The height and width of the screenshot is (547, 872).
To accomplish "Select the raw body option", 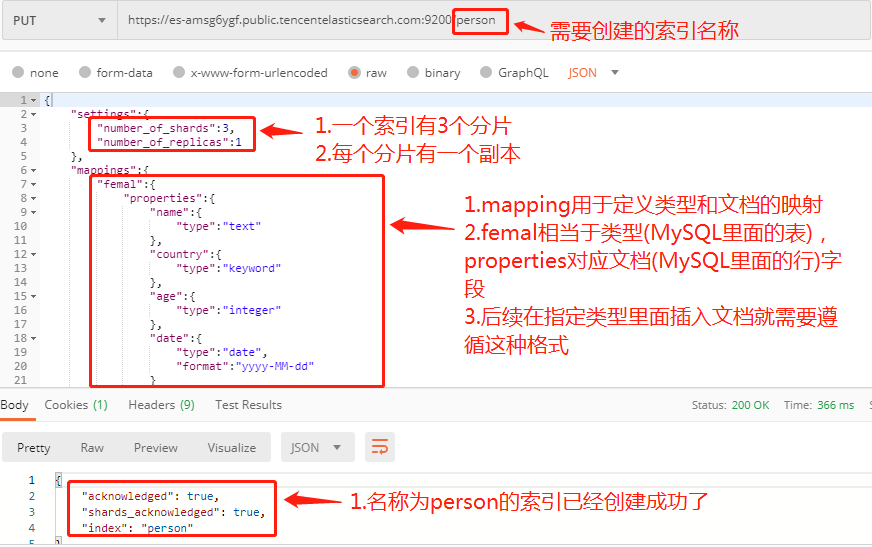I will pos(367,72).
